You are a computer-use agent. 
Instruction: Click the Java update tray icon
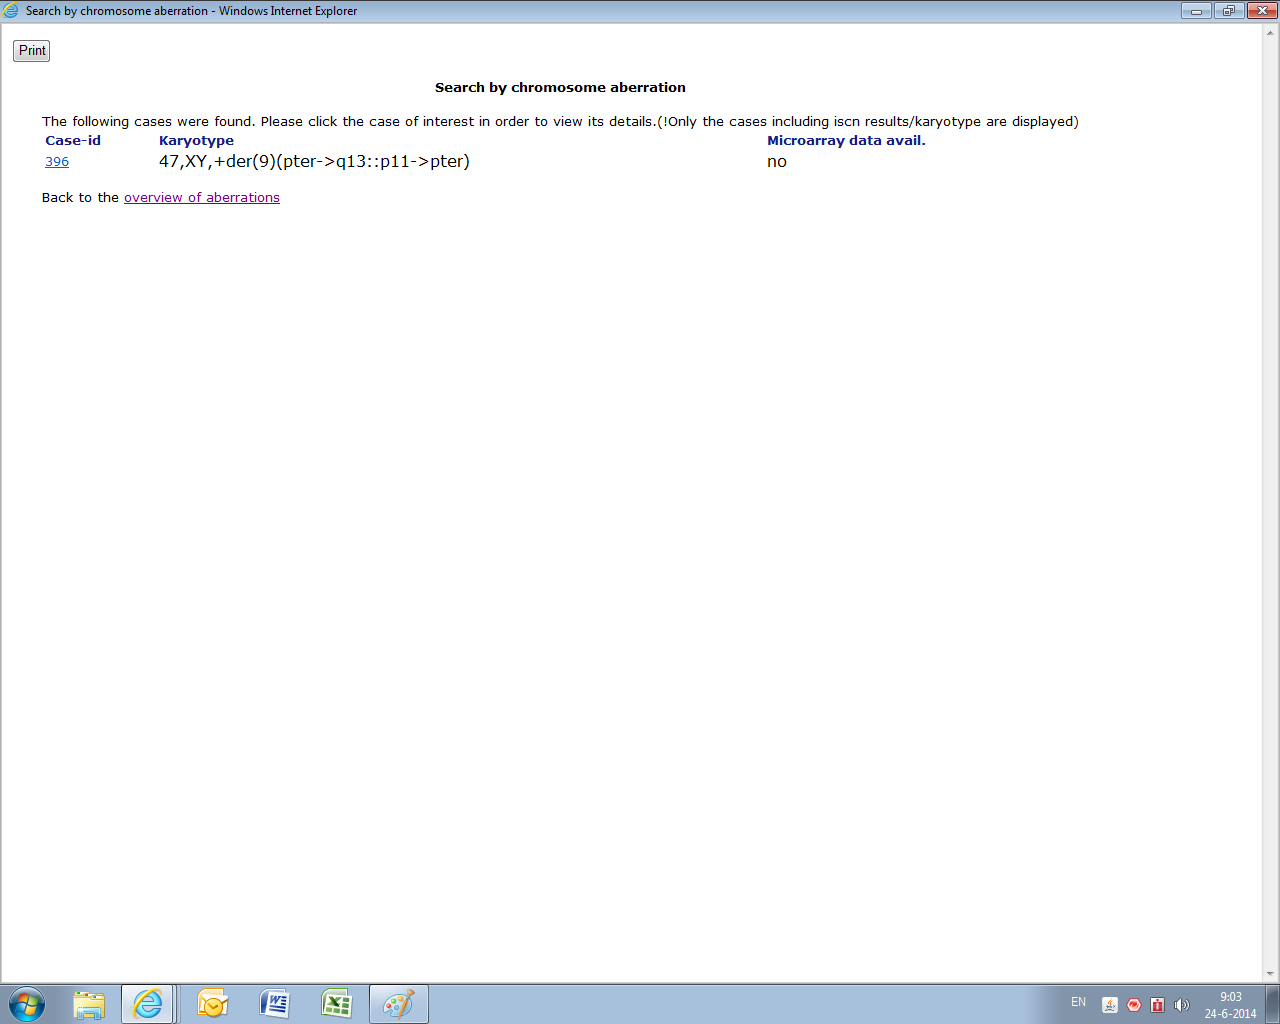pos(1109,1005)
